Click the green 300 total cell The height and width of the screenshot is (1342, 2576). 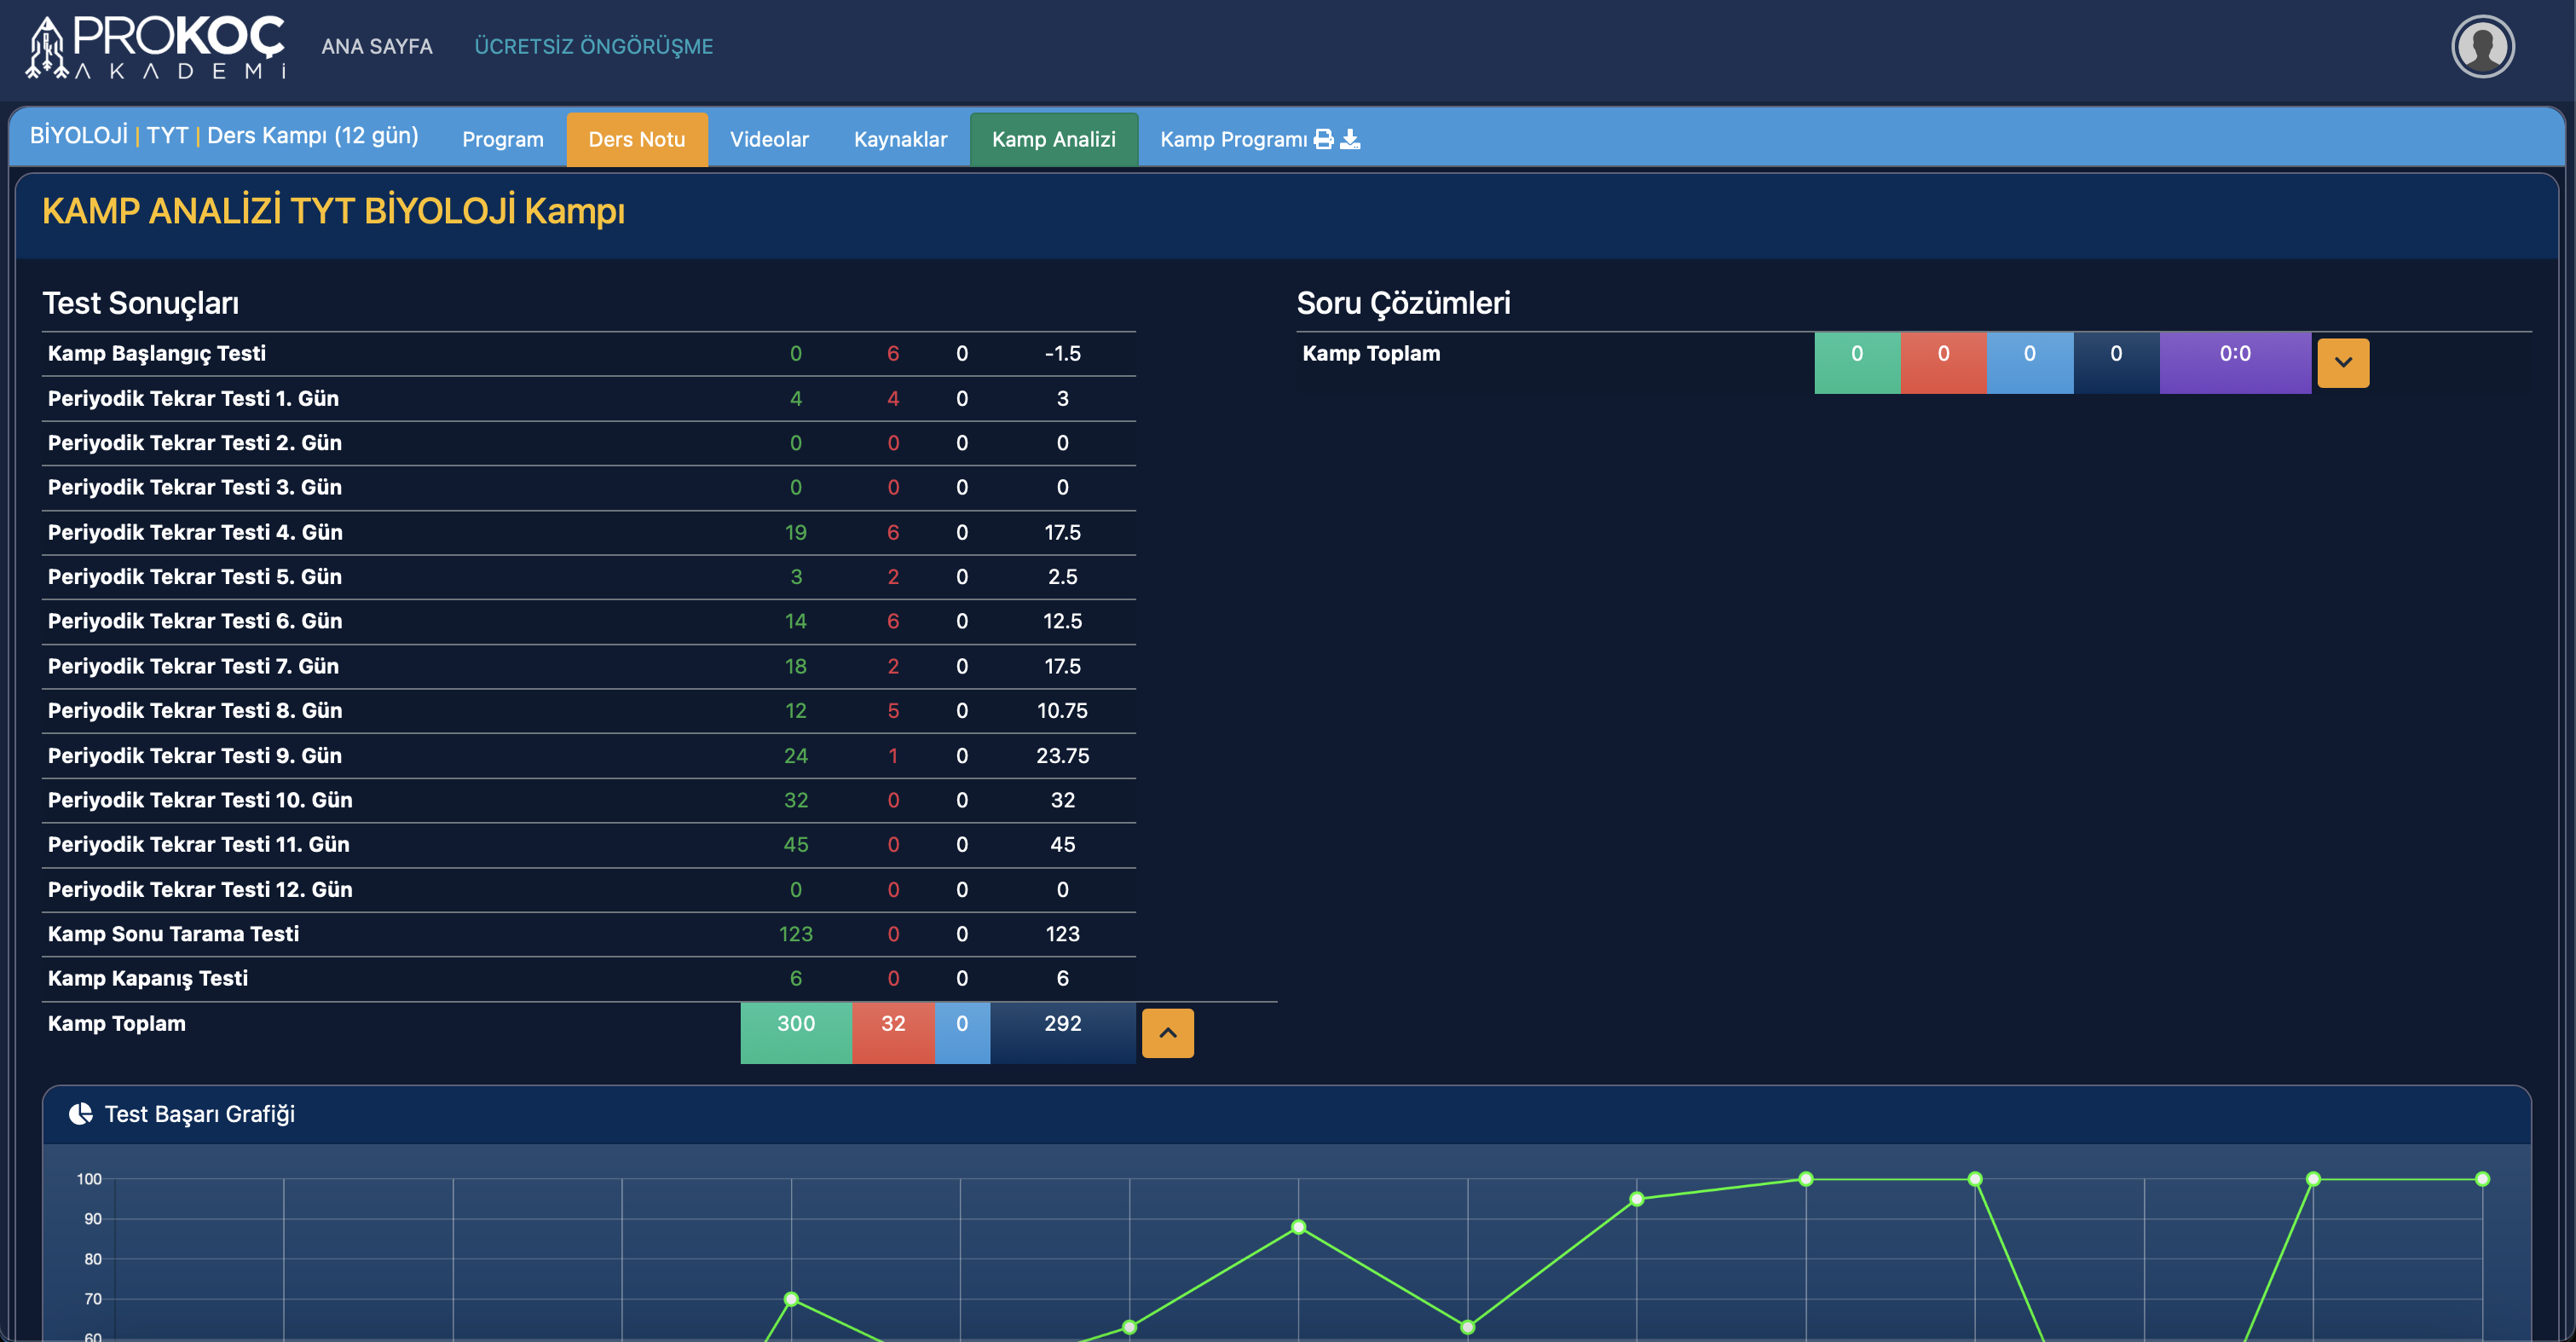795,1031
